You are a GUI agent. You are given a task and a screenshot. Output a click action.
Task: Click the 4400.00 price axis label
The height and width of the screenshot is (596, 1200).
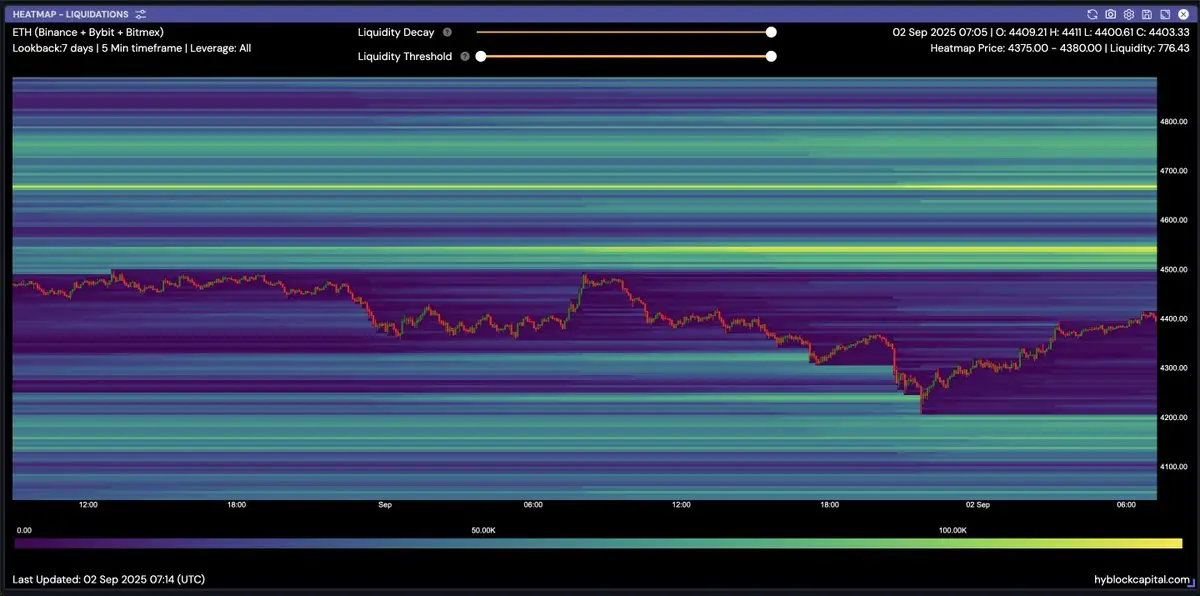point(1173,319)
